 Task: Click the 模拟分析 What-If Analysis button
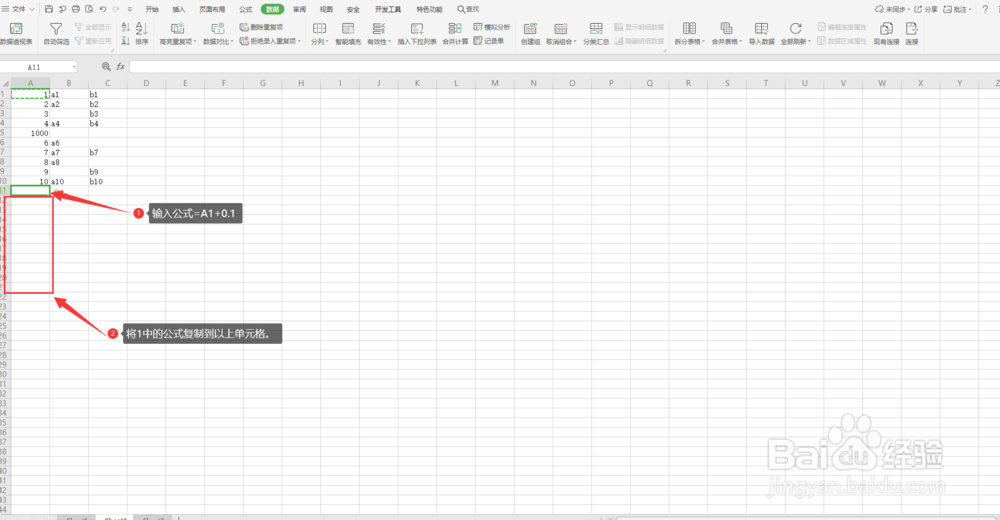[492, 27]
